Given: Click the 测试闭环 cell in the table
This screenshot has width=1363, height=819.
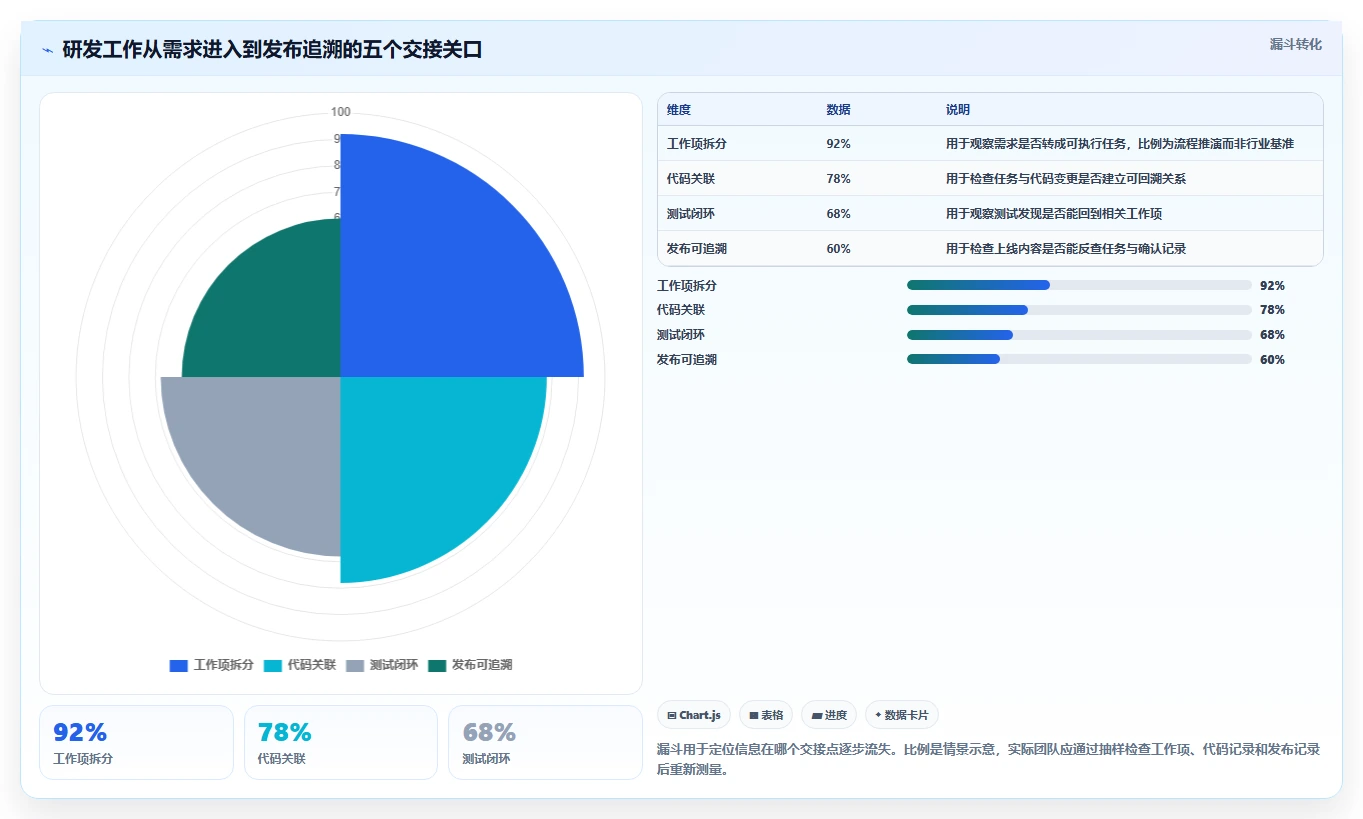Looking at the screenshot, I should pos(691,214).
